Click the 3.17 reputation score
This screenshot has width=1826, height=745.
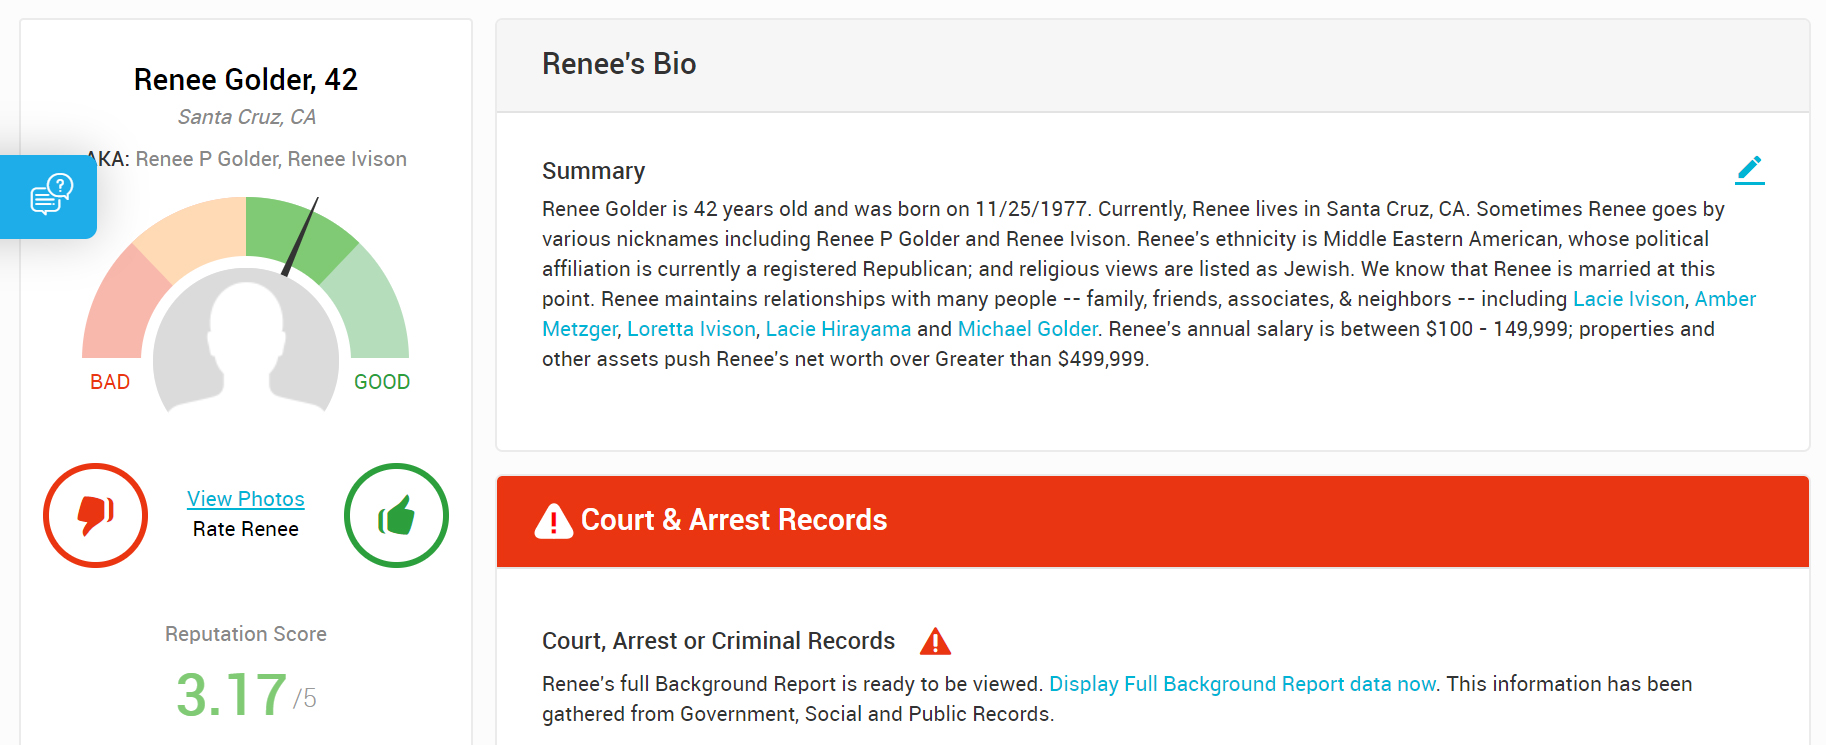232,694
